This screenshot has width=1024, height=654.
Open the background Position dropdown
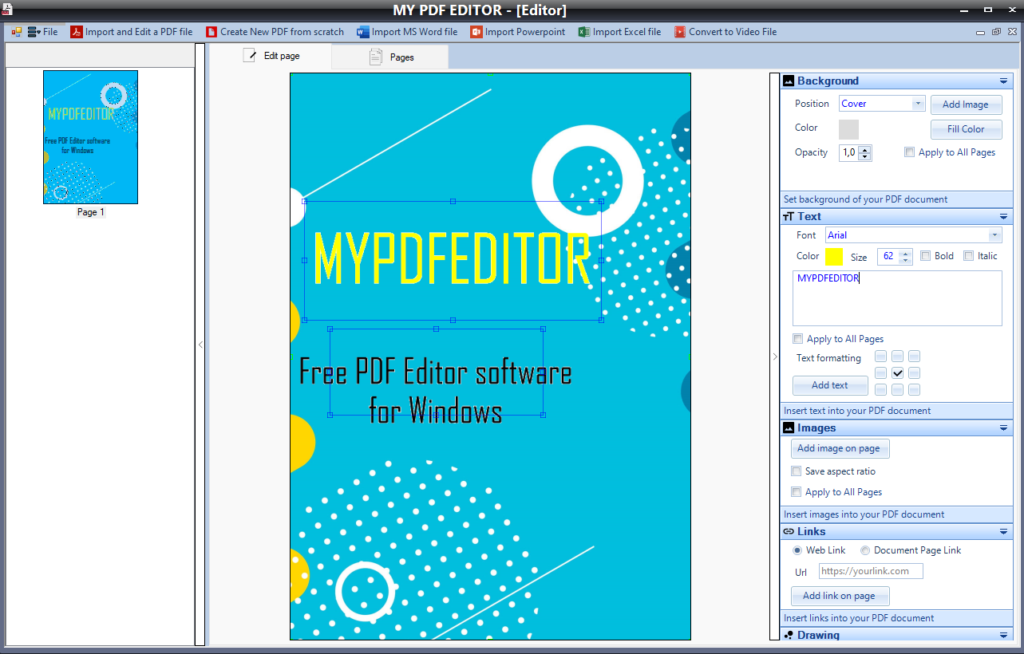(918, 104)
